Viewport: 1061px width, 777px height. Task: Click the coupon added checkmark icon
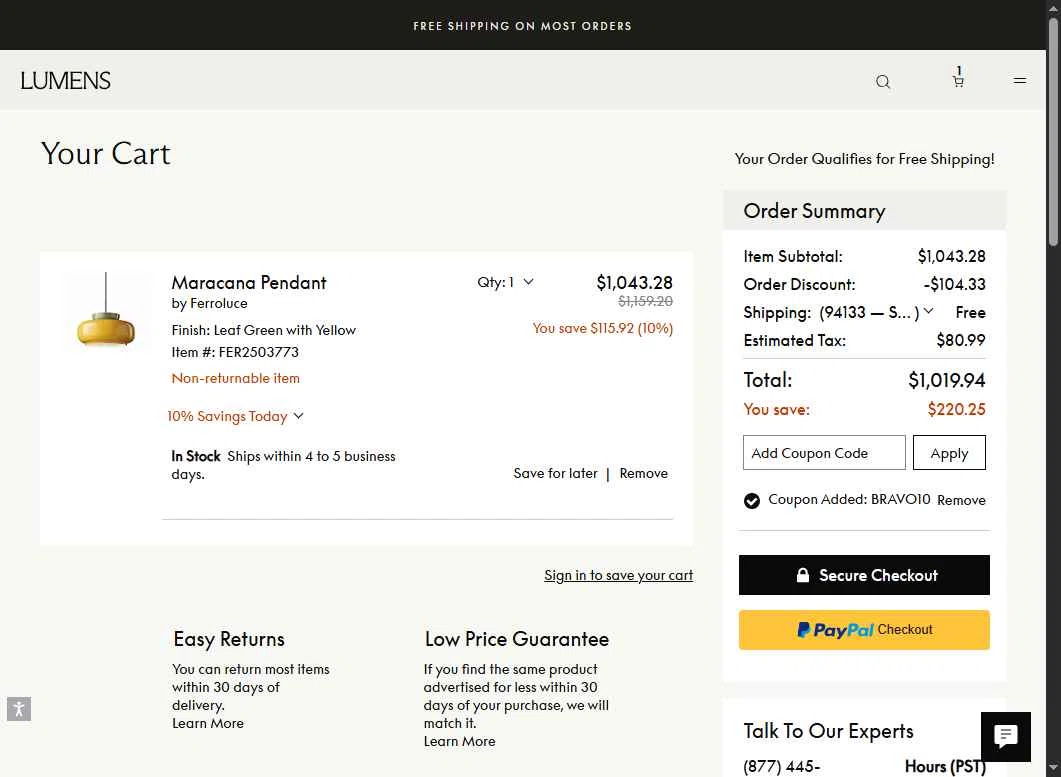pyautogui.click(x=752, y=501)
